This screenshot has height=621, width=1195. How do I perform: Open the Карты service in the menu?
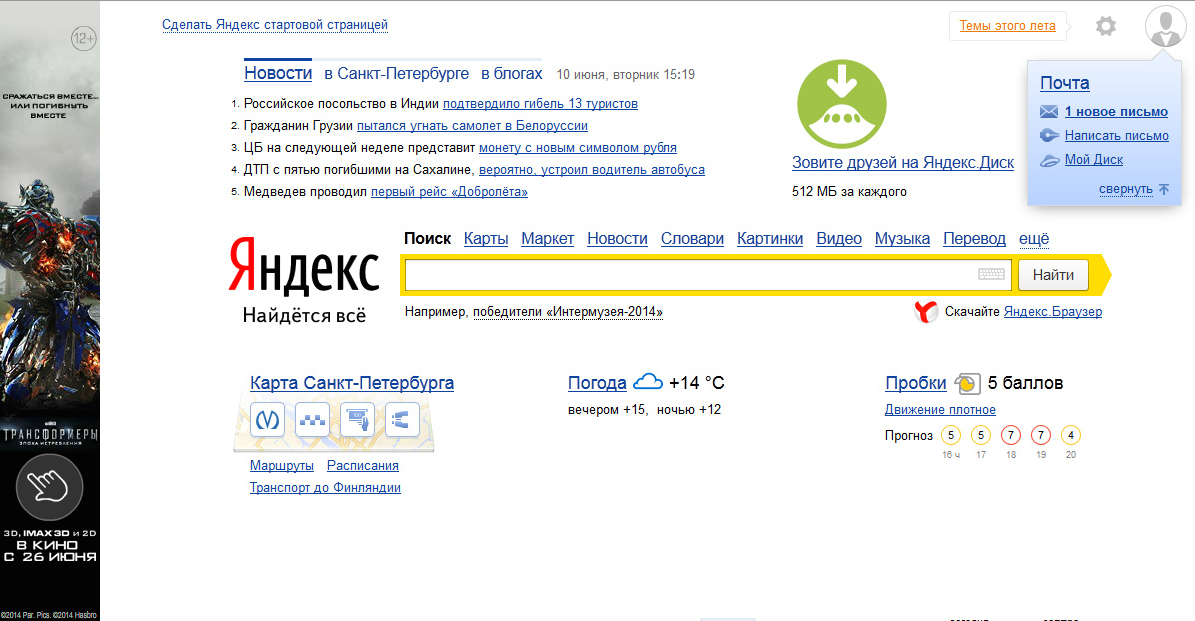[x=486, y=239]
